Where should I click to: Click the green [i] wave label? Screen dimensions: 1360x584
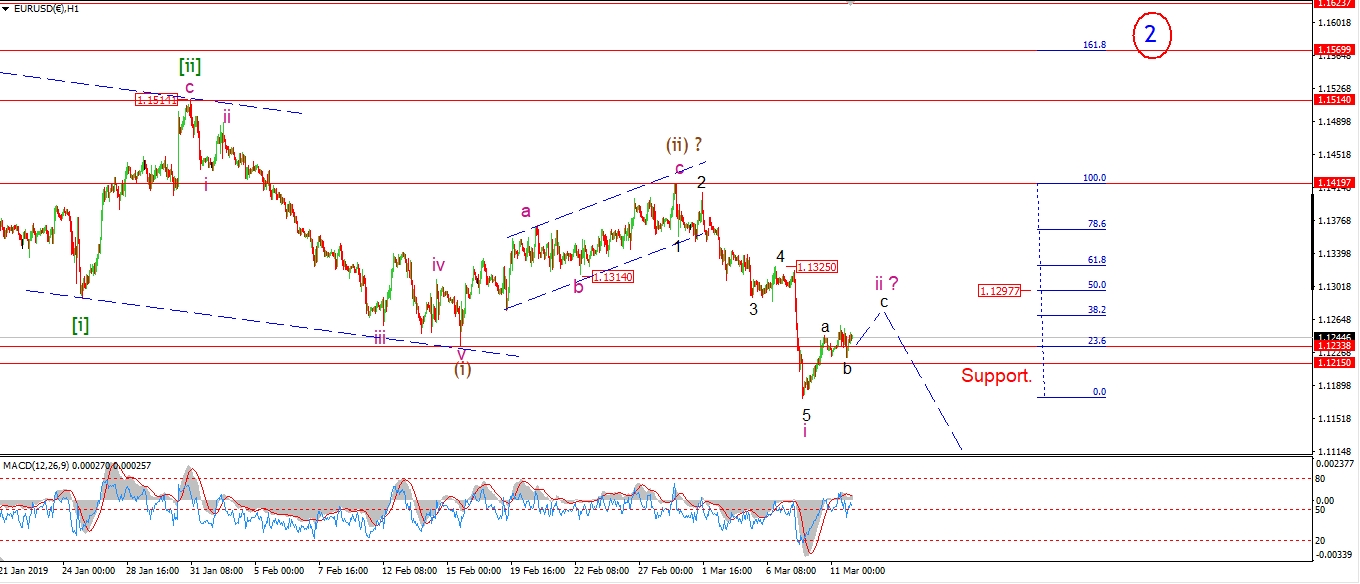[x=80, y=324]
